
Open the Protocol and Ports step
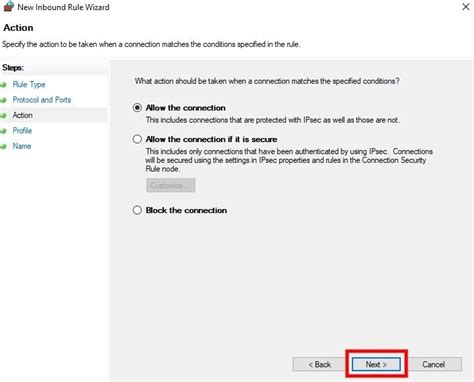tap(42, 100)
